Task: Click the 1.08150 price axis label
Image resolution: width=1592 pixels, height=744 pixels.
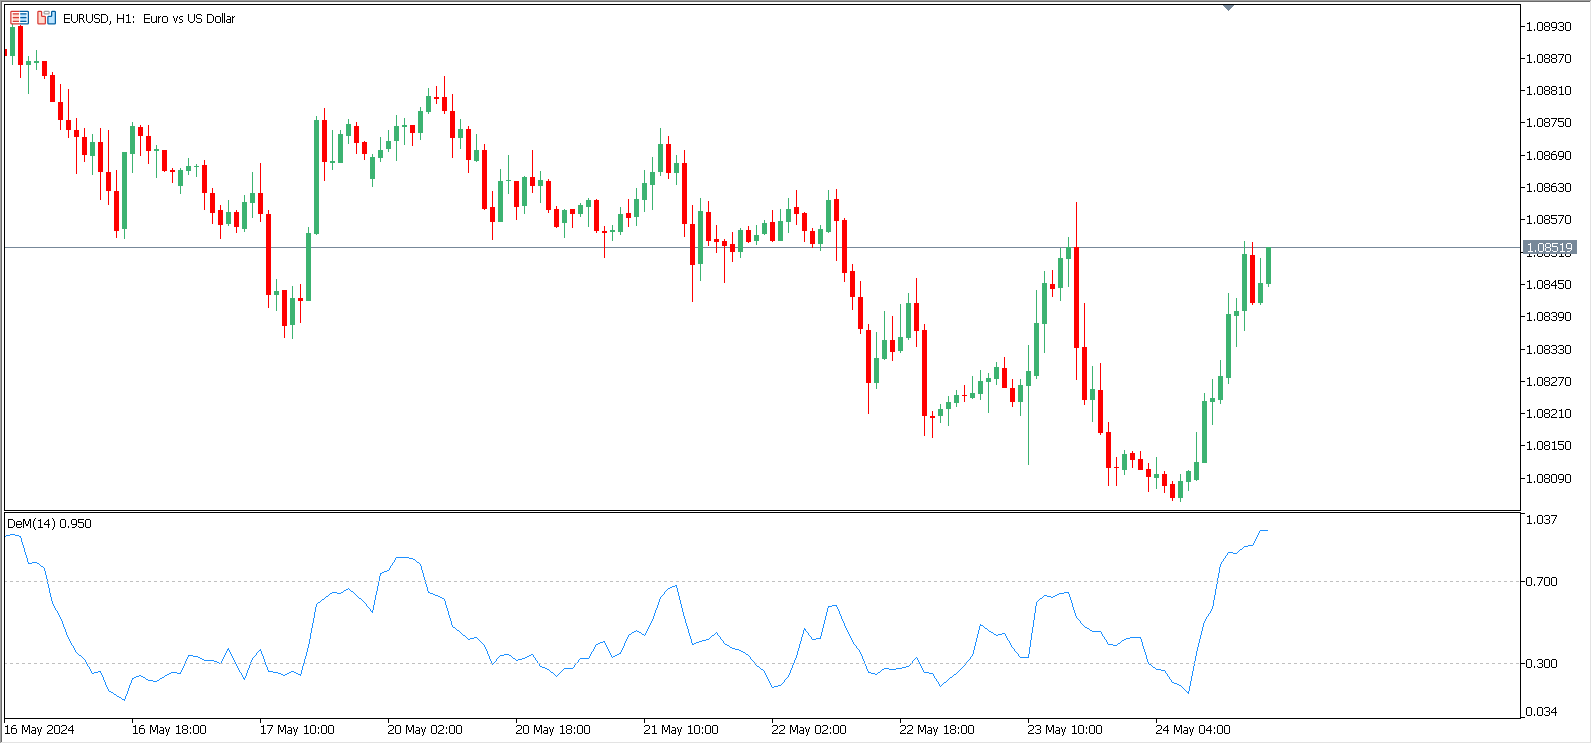Action: pyautogui.click(x=1547, y=445)
